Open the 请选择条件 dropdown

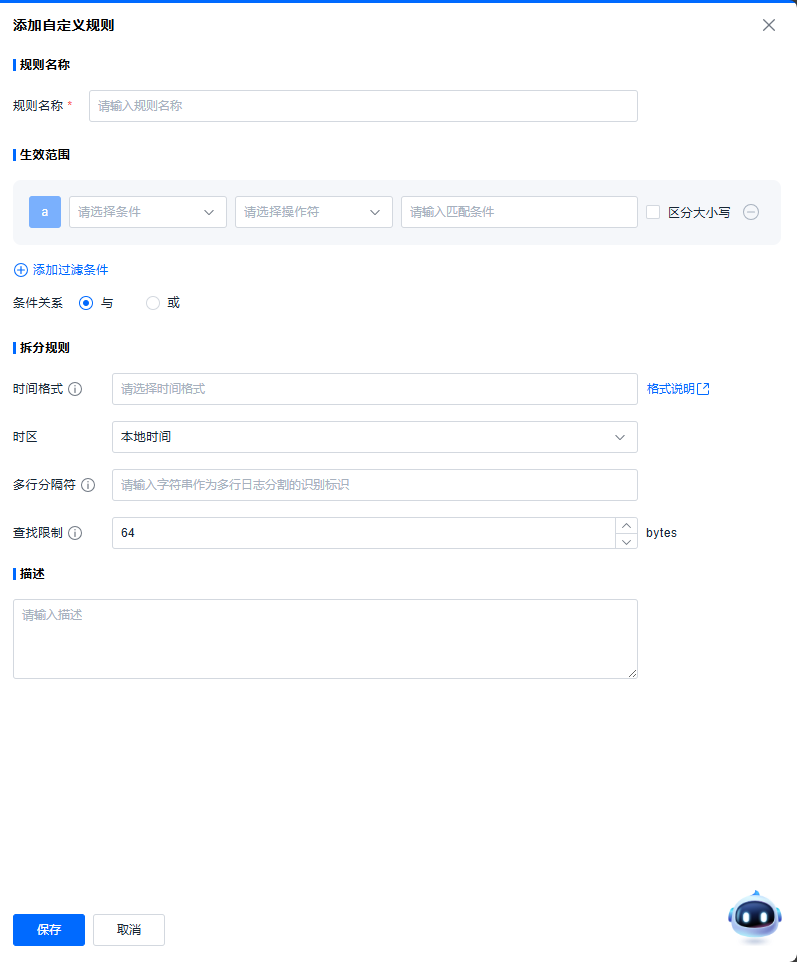coord(148,212)
